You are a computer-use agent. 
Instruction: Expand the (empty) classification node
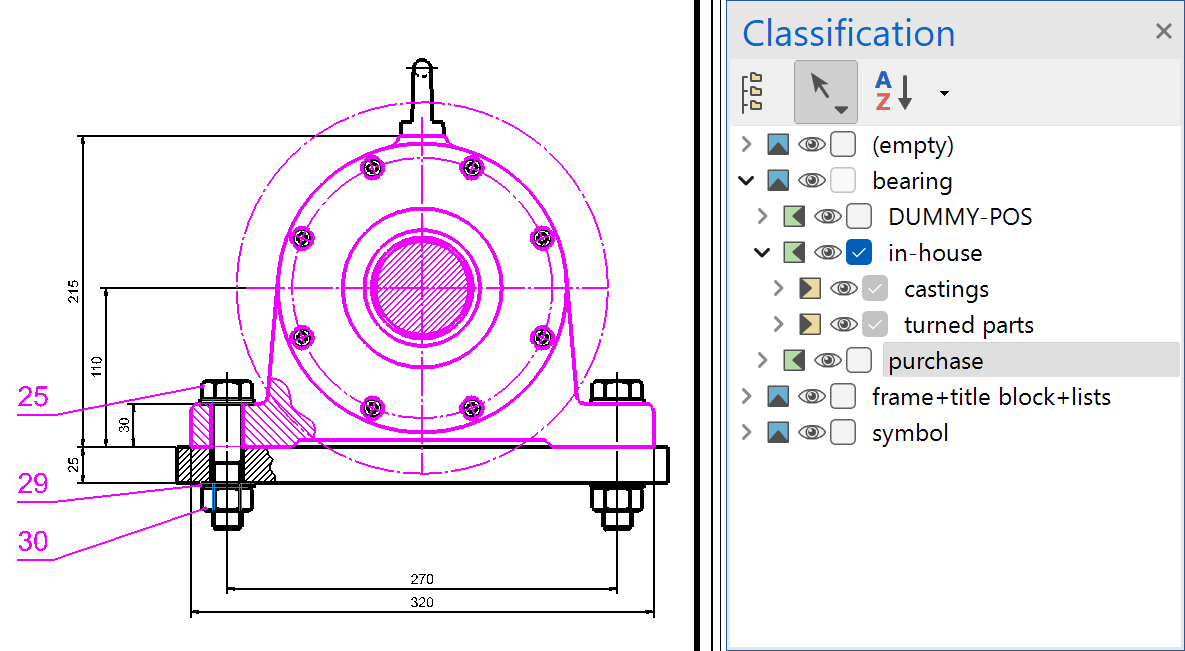(x=745, y=145)
